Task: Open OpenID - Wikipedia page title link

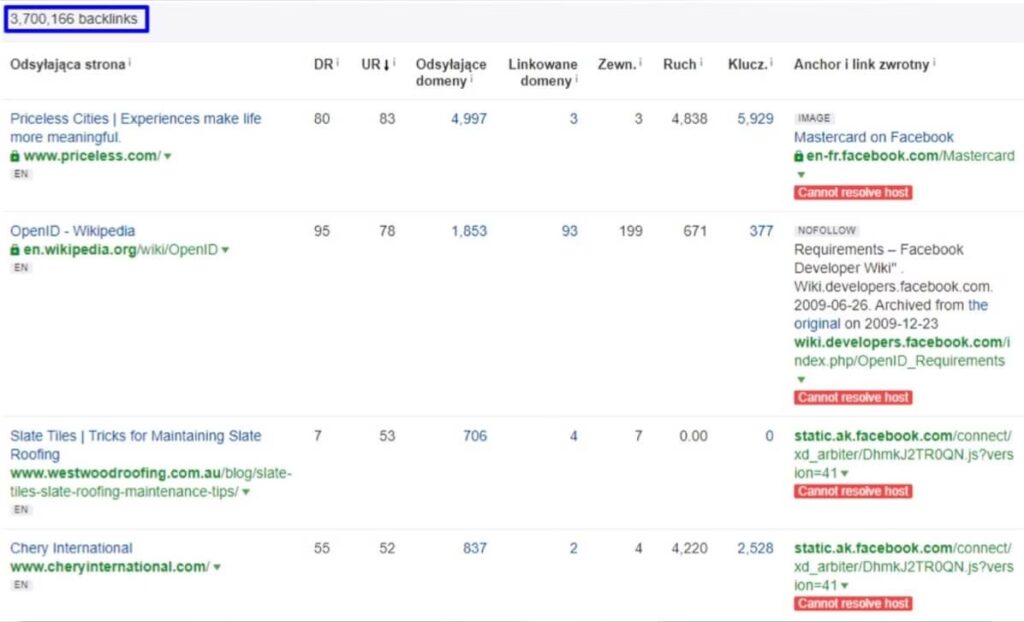Action: (x=72, y=231)
